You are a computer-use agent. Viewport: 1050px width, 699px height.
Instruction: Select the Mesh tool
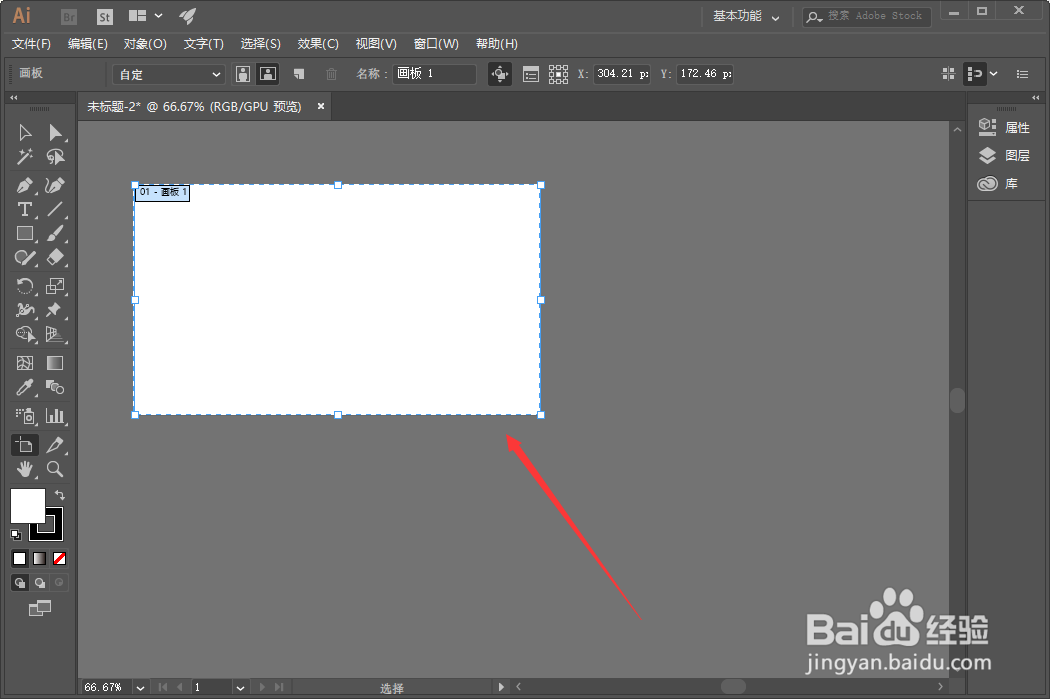point(25,363)
